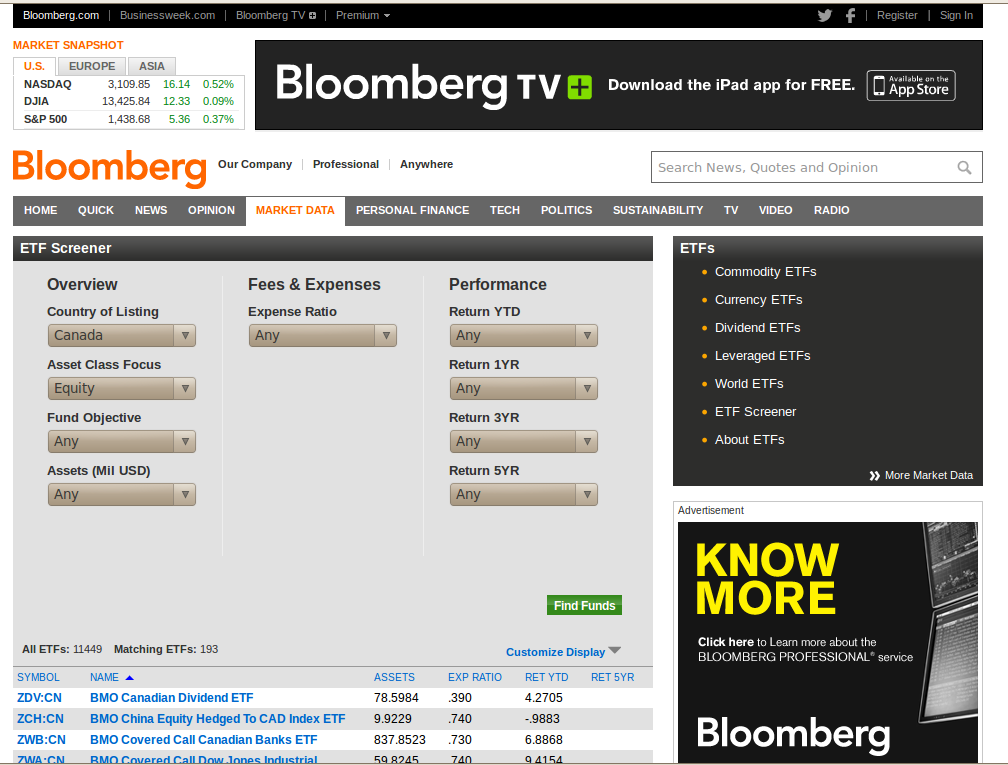This screenshot has height=765, width=1008.
Task: Open the Return YTD dropdown
Action: pyautogui.click(x=524, y=336)
